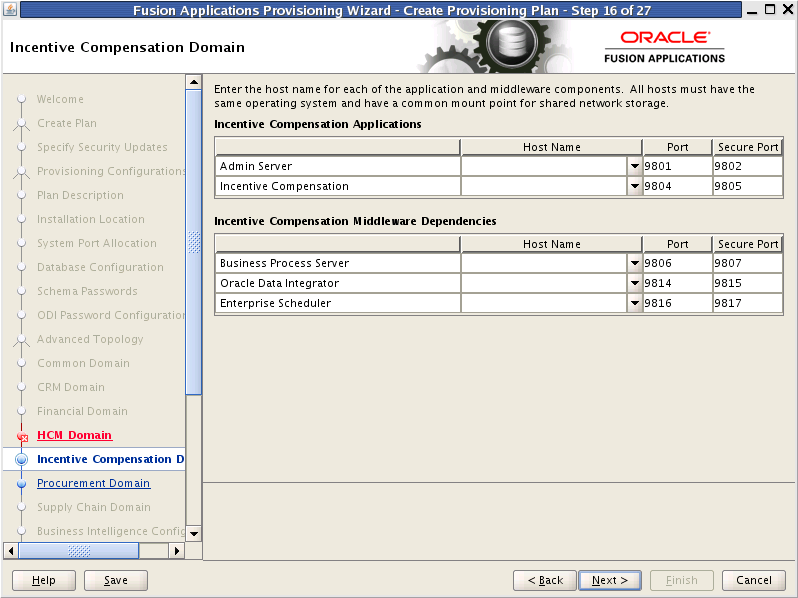Click the Common Domain step in sidebar
798x598 pixels.
click(83, 363)
